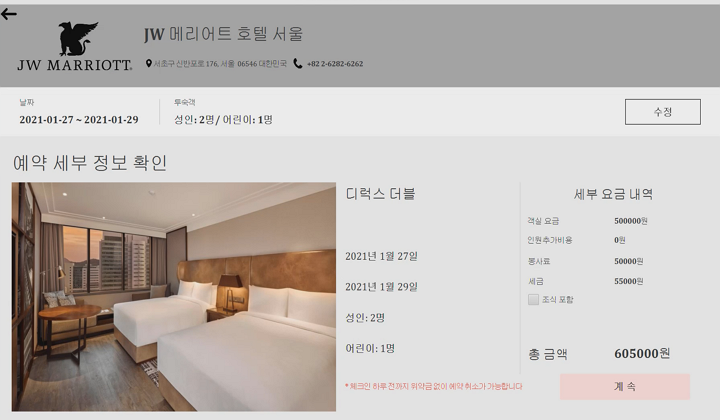The image size is (720, 420).
Task: Click the JW Marriott griffin logo
Action: coord(78,39)
